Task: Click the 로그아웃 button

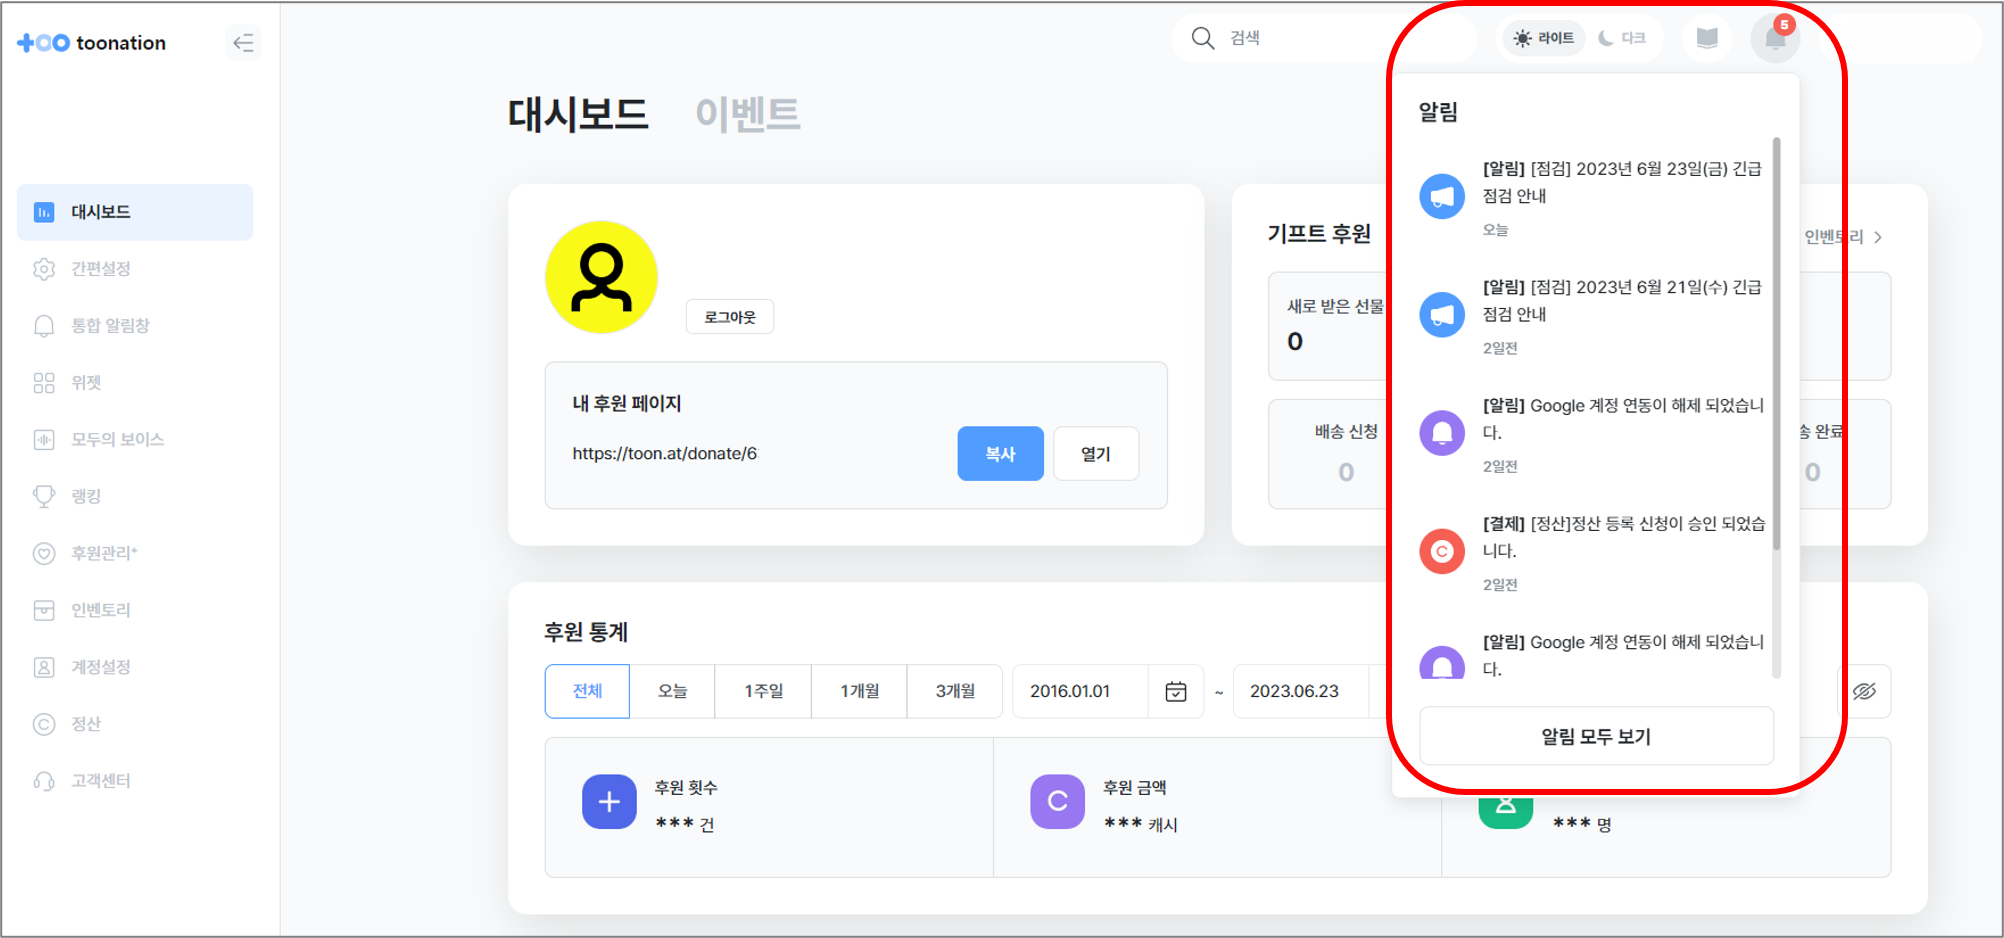Action: pyautogui.click(x=729, y=316)
